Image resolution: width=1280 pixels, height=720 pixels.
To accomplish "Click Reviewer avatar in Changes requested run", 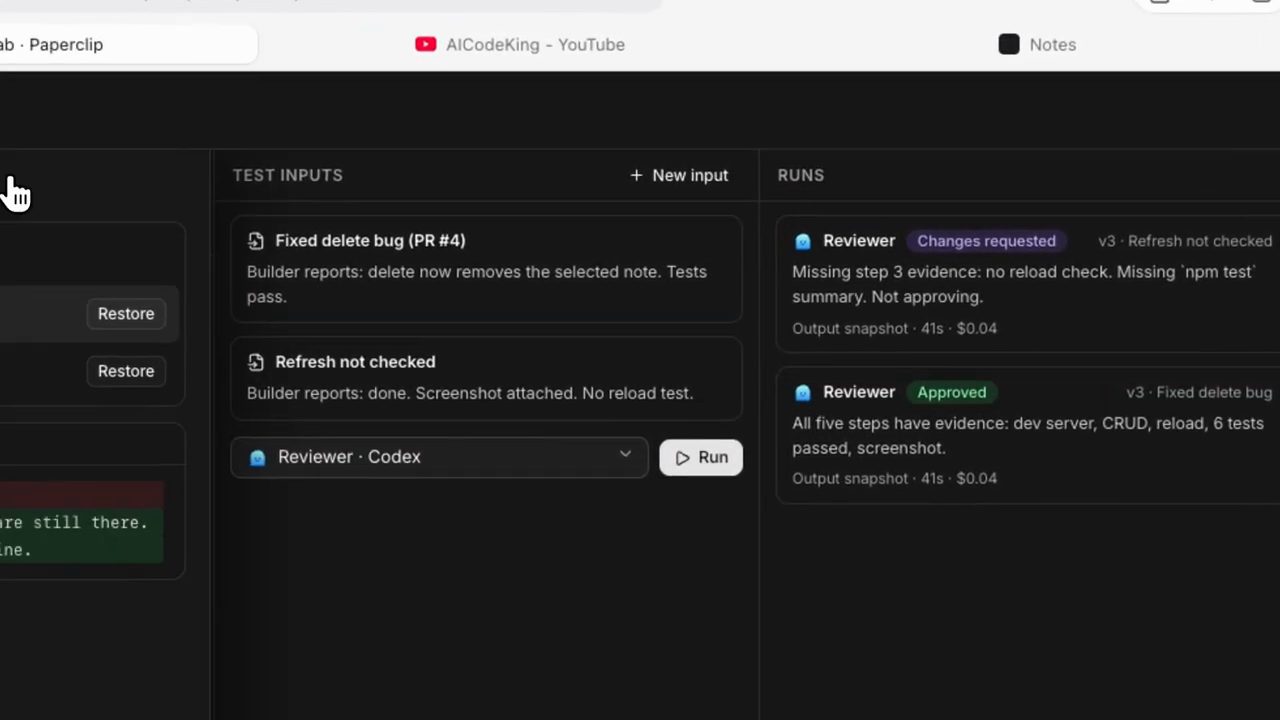I will pos(802,241).
